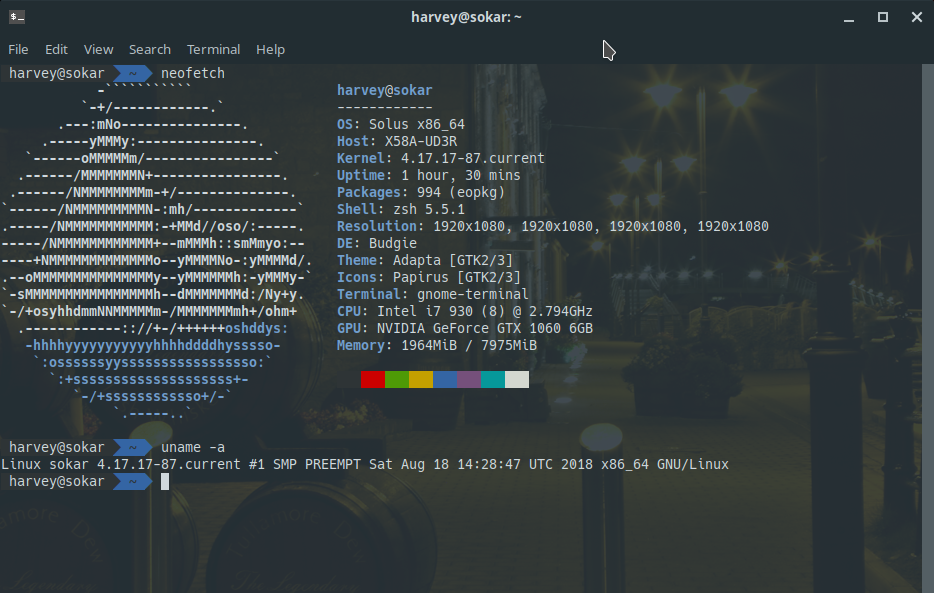Click the 'GPU: NVIDIA GeForce GTX 1060' line
The width and height of the screenshot is (934, 593).
coord(465,328)
